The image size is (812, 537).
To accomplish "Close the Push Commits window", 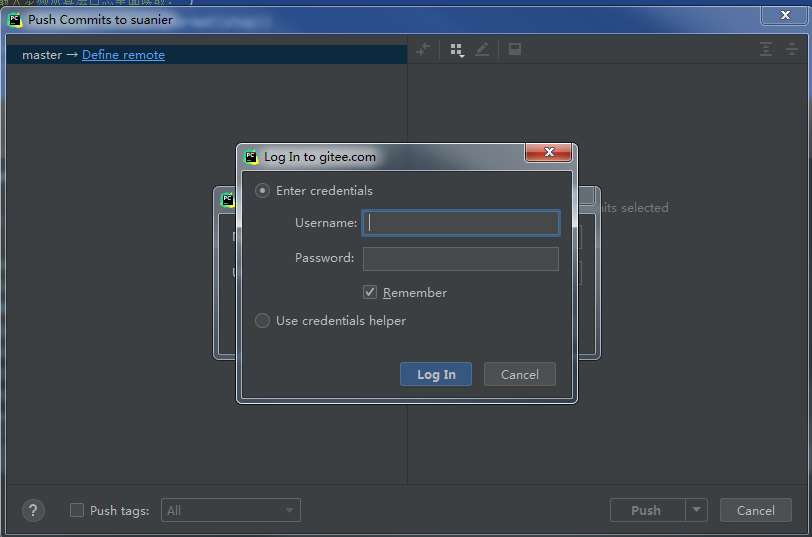I will coord(785,15).
